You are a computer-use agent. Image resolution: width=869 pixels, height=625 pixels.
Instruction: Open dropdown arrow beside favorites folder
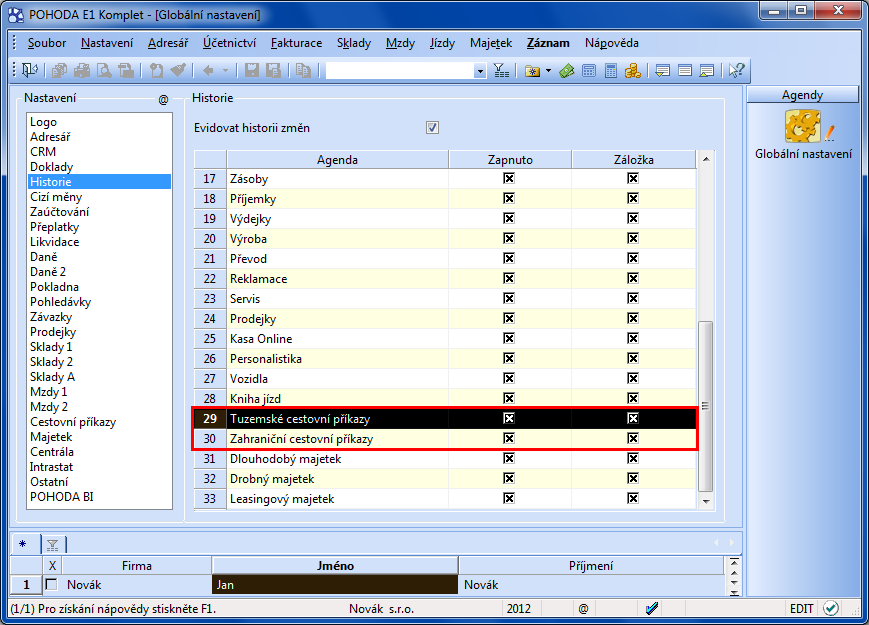click(548, 70)
